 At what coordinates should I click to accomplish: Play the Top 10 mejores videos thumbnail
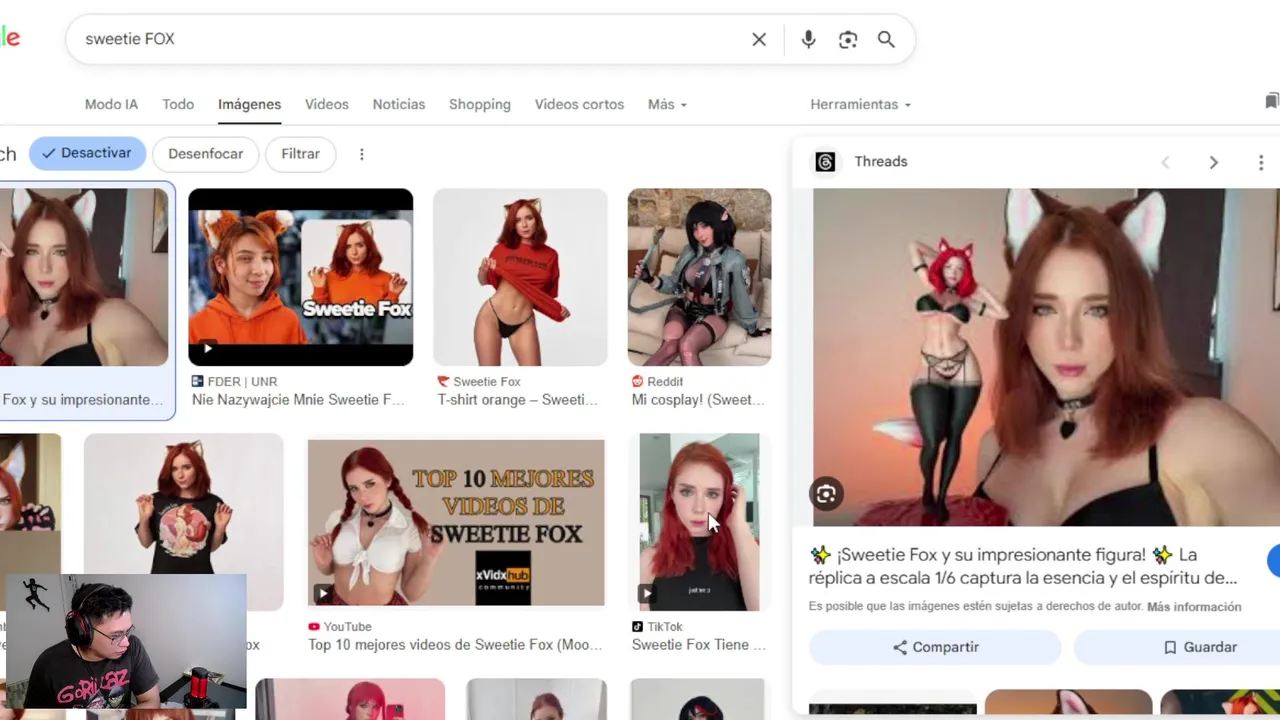pyautogui.click(x=456, y=523)
